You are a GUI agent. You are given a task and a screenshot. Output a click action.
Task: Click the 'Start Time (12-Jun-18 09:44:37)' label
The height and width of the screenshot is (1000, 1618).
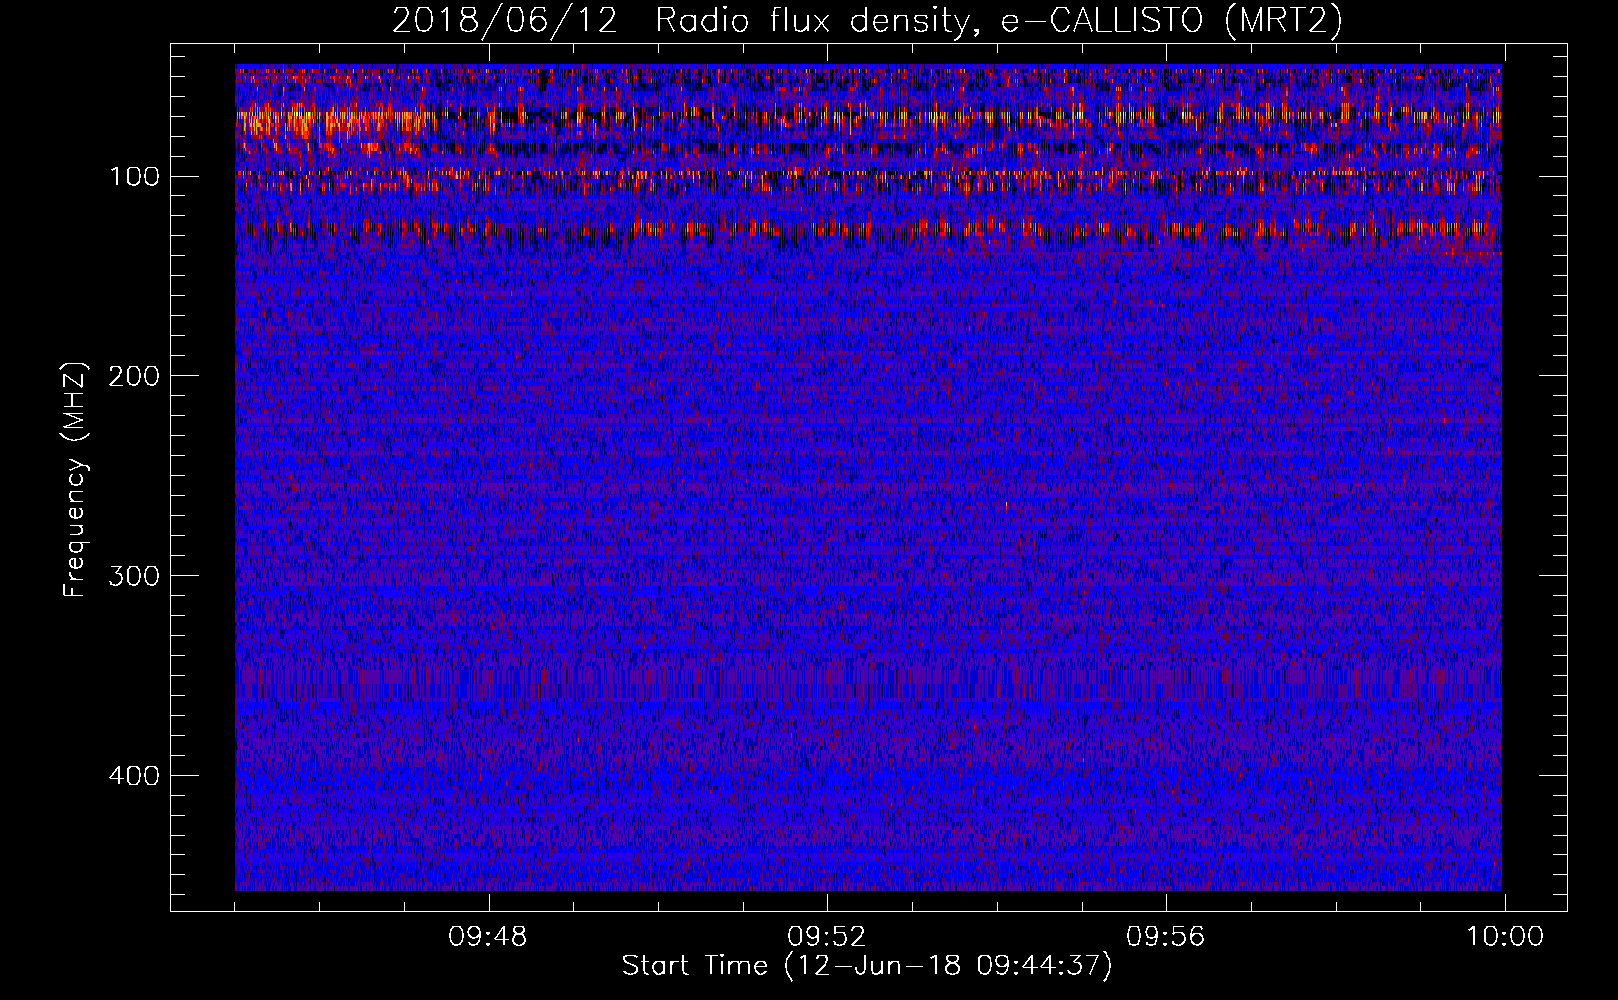[x=867, y=966]
